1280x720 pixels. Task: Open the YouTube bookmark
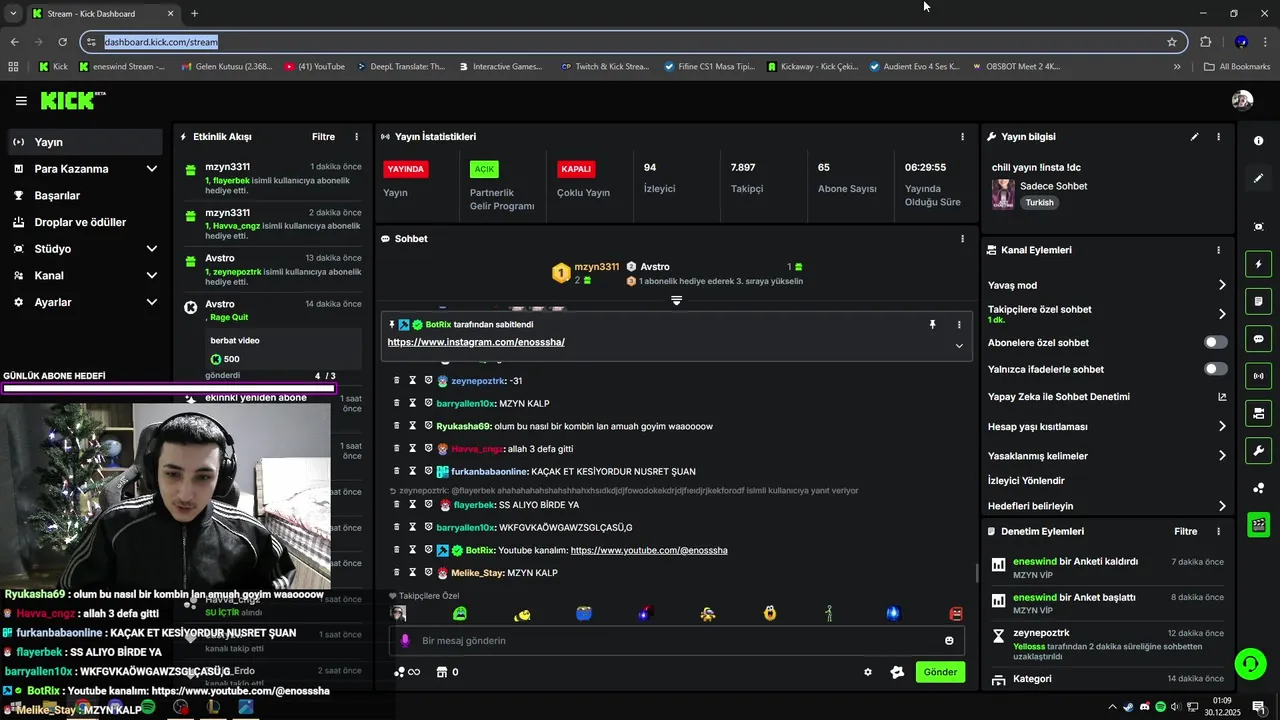tap(315, 67)
